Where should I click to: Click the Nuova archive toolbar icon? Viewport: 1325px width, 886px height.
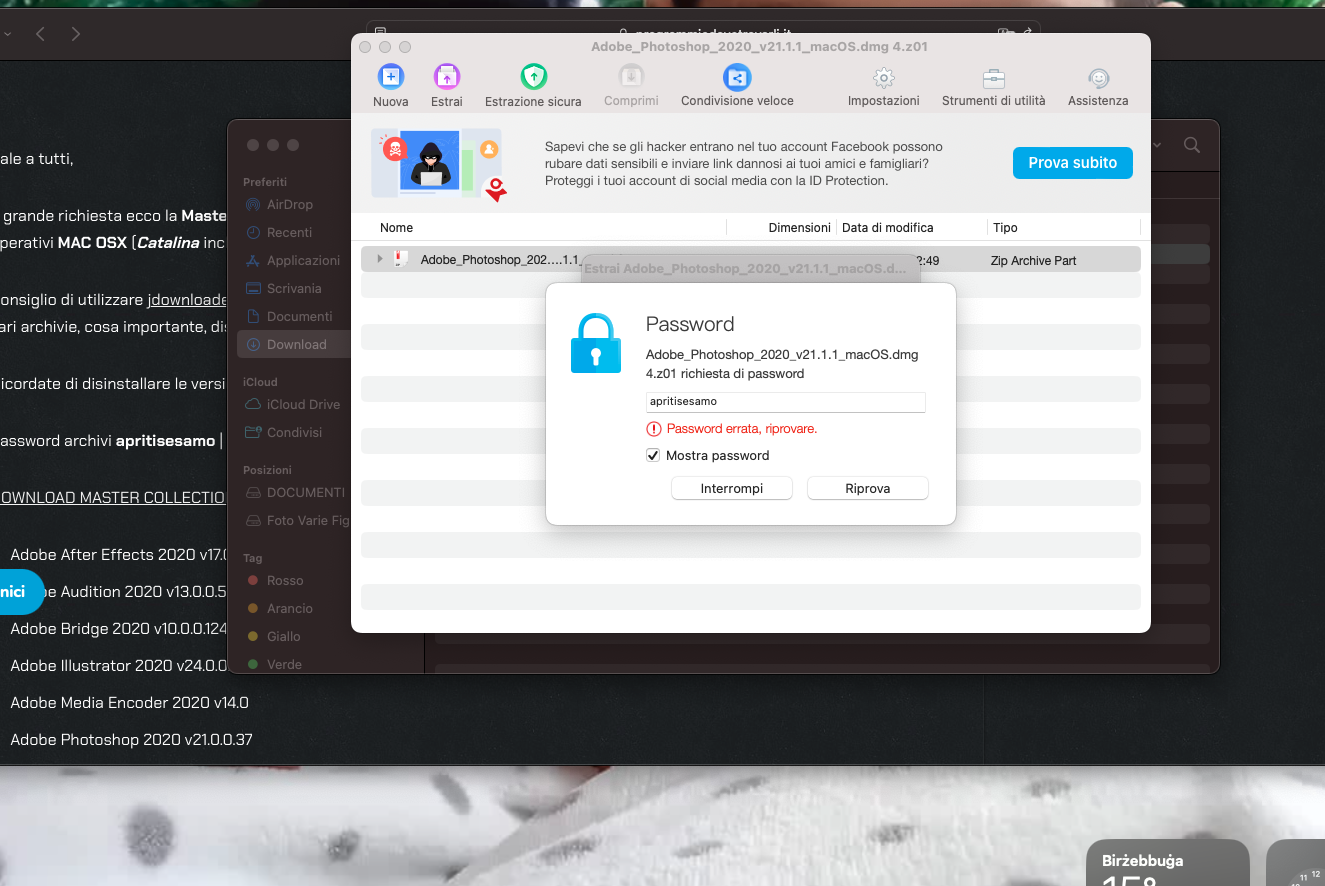click(x=390, y=77)
